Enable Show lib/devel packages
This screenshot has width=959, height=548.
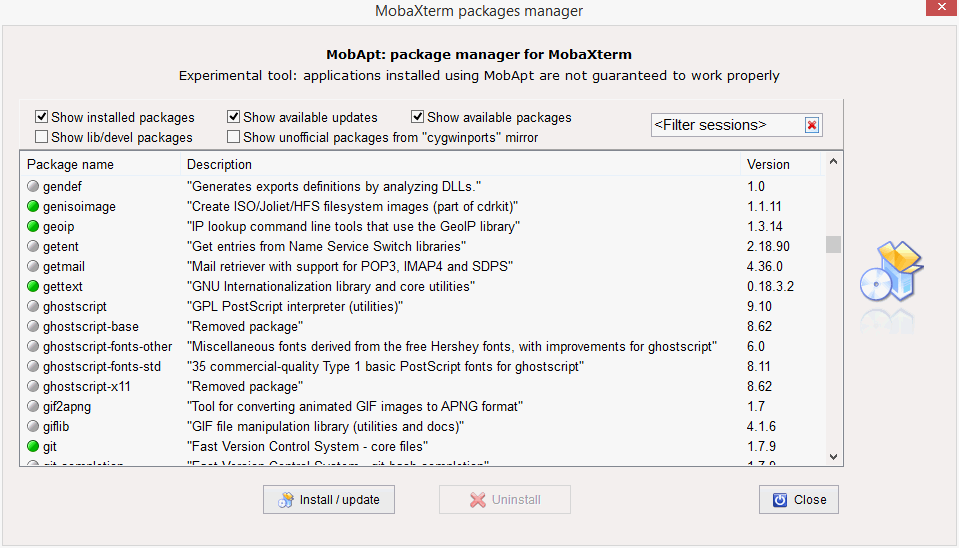click(x=42, y=137)
